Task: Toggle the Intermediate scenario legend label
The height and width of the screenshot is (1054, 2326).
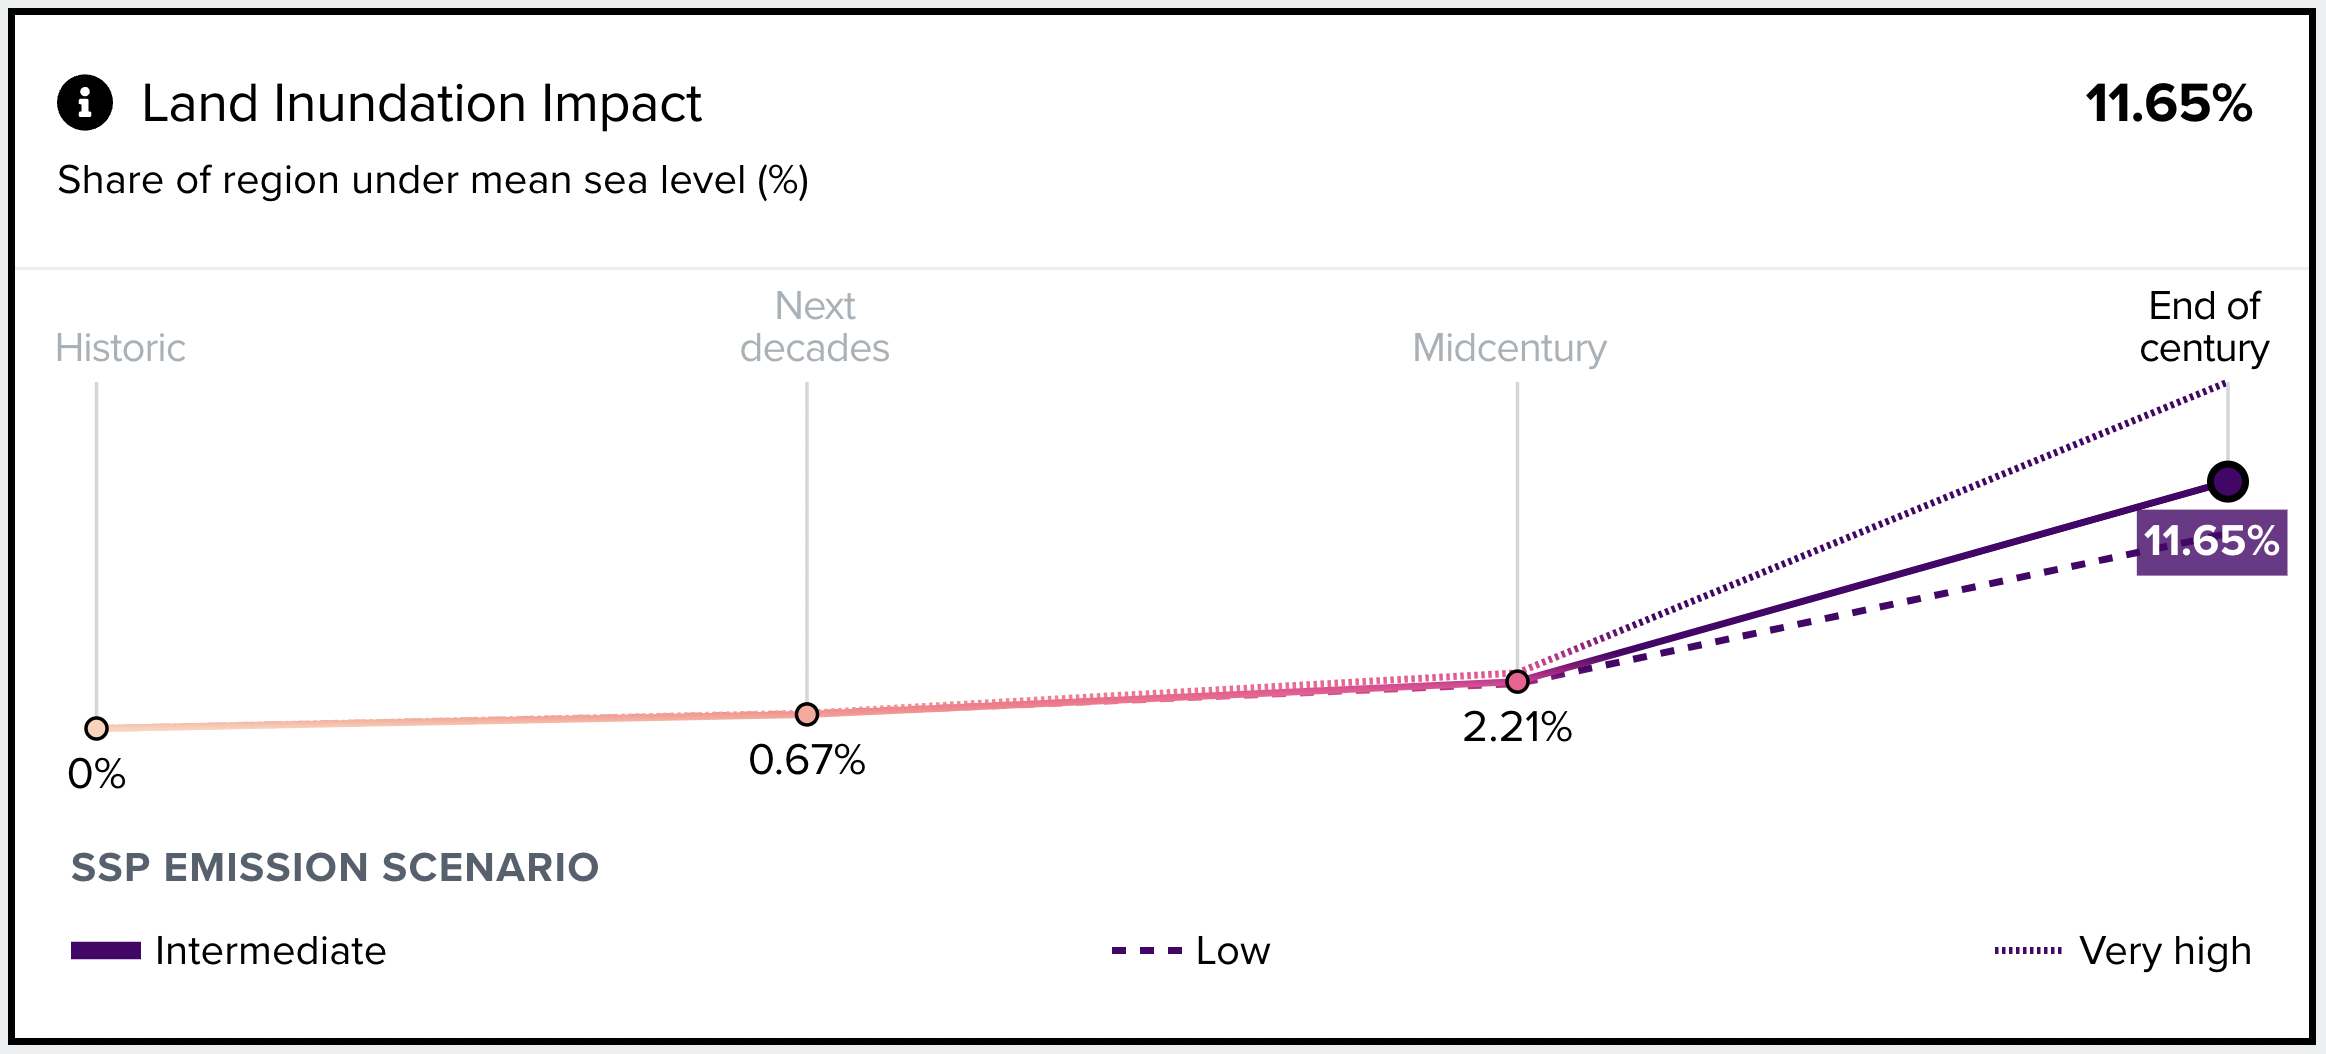Action: pos(270,951)
